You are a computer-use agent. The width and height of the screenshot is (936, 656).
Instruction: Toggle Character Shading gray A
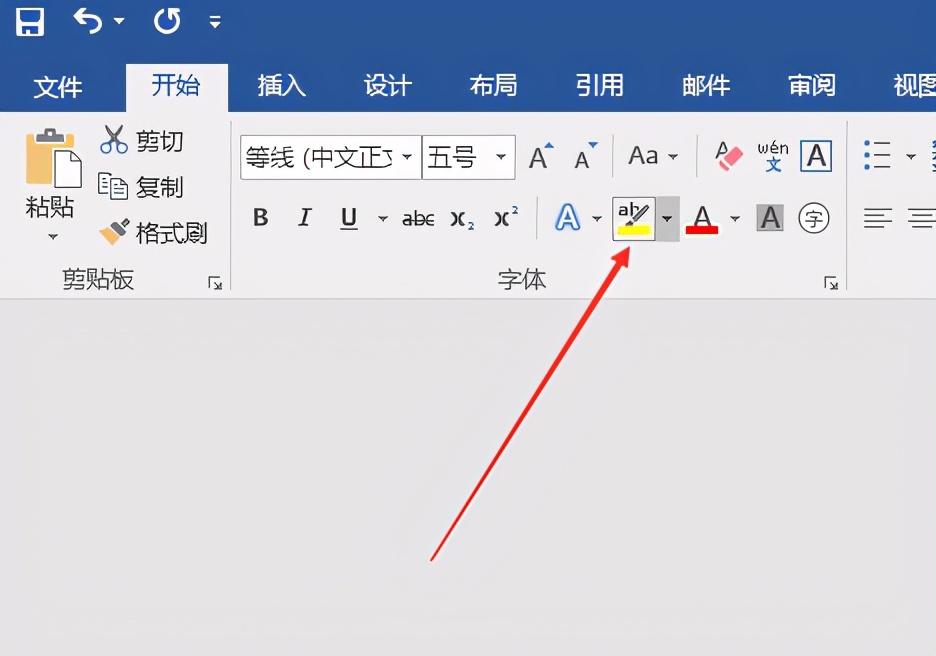[770, 218]
